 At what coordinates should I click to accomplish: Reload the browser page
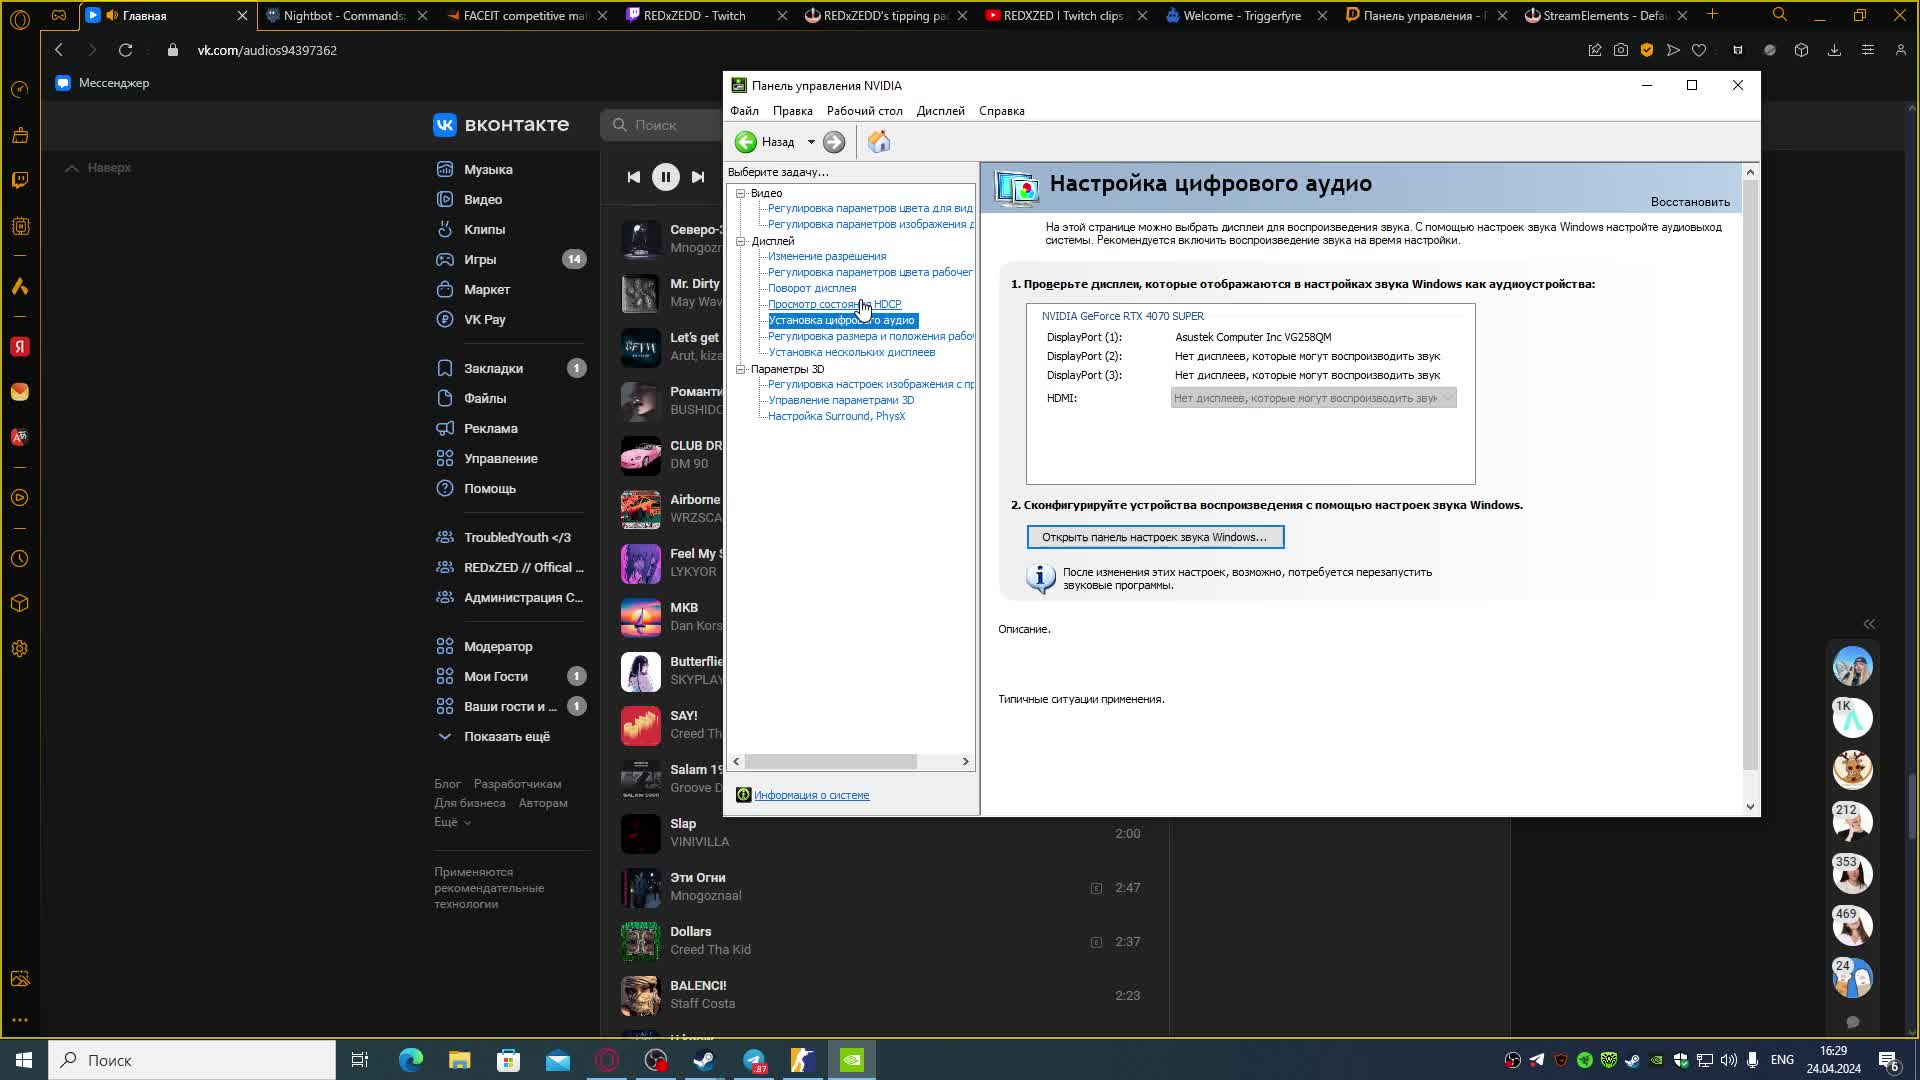tap(125, 50)
